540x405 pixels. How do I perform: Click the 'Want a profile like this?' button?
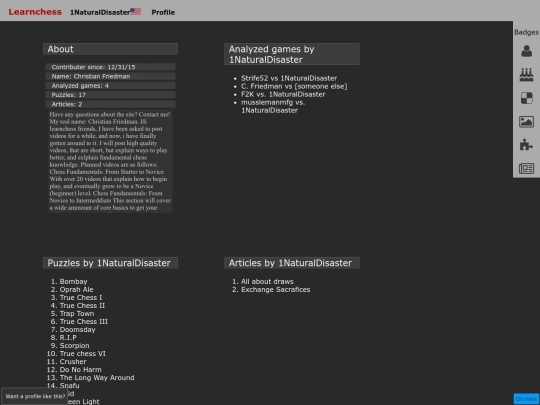click(35, 396)
